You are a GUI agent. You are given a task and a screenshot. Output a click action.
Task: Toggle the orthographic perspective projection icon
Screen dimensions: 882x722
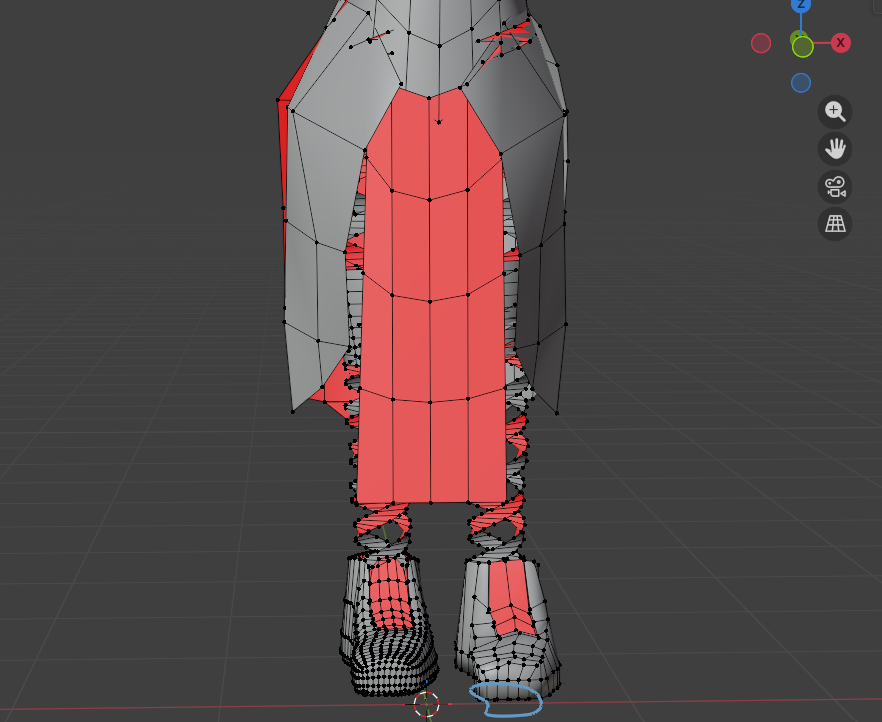pos(834,224)
